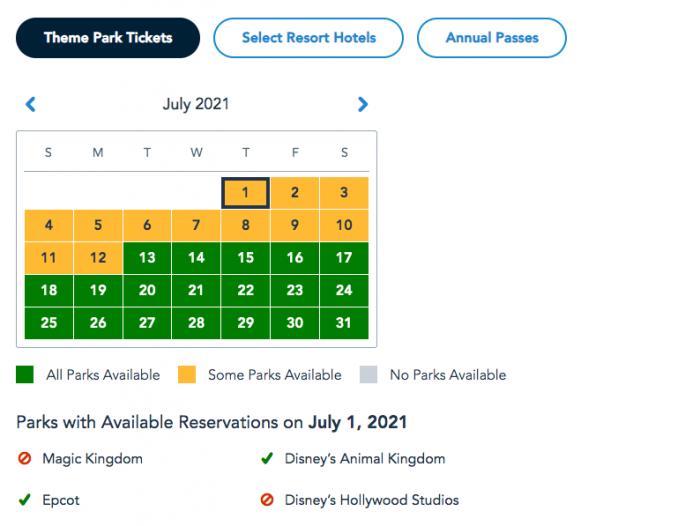Select July 1 on the calendar
This screenshot has width=700, height=526.
(246, 193)
